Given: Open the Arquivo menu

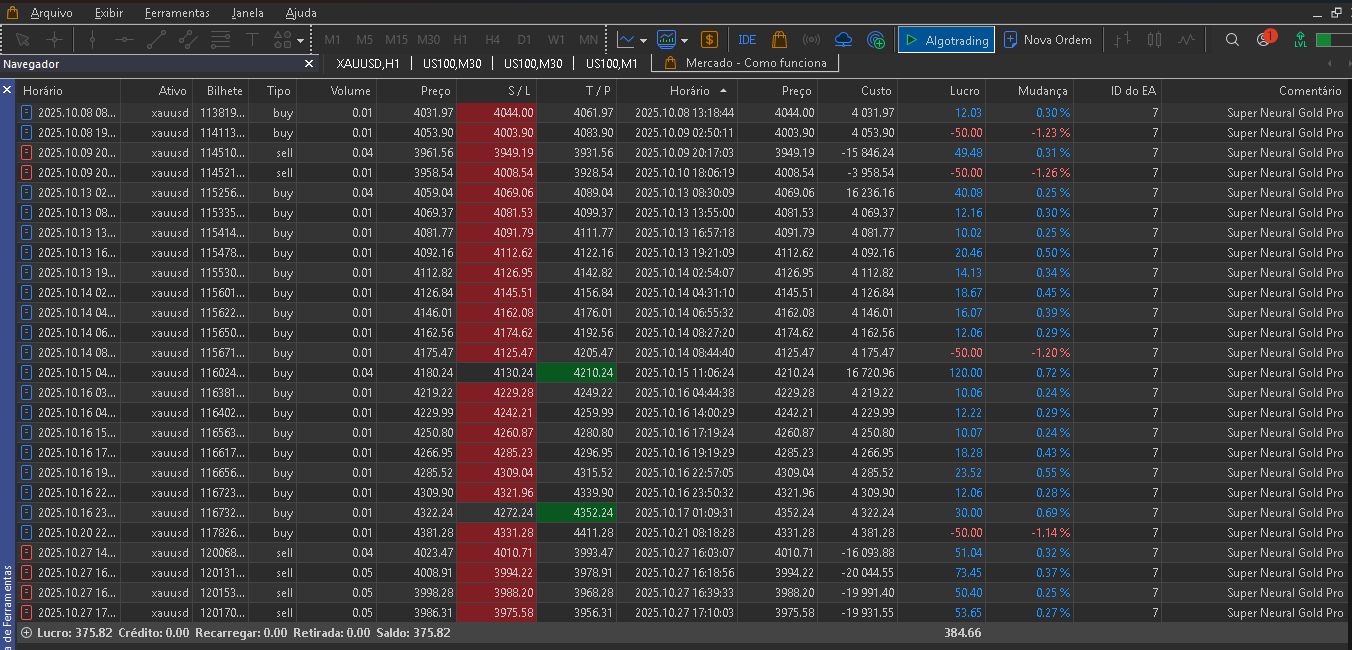Looking at the screenshot, I should pos(51,13).
